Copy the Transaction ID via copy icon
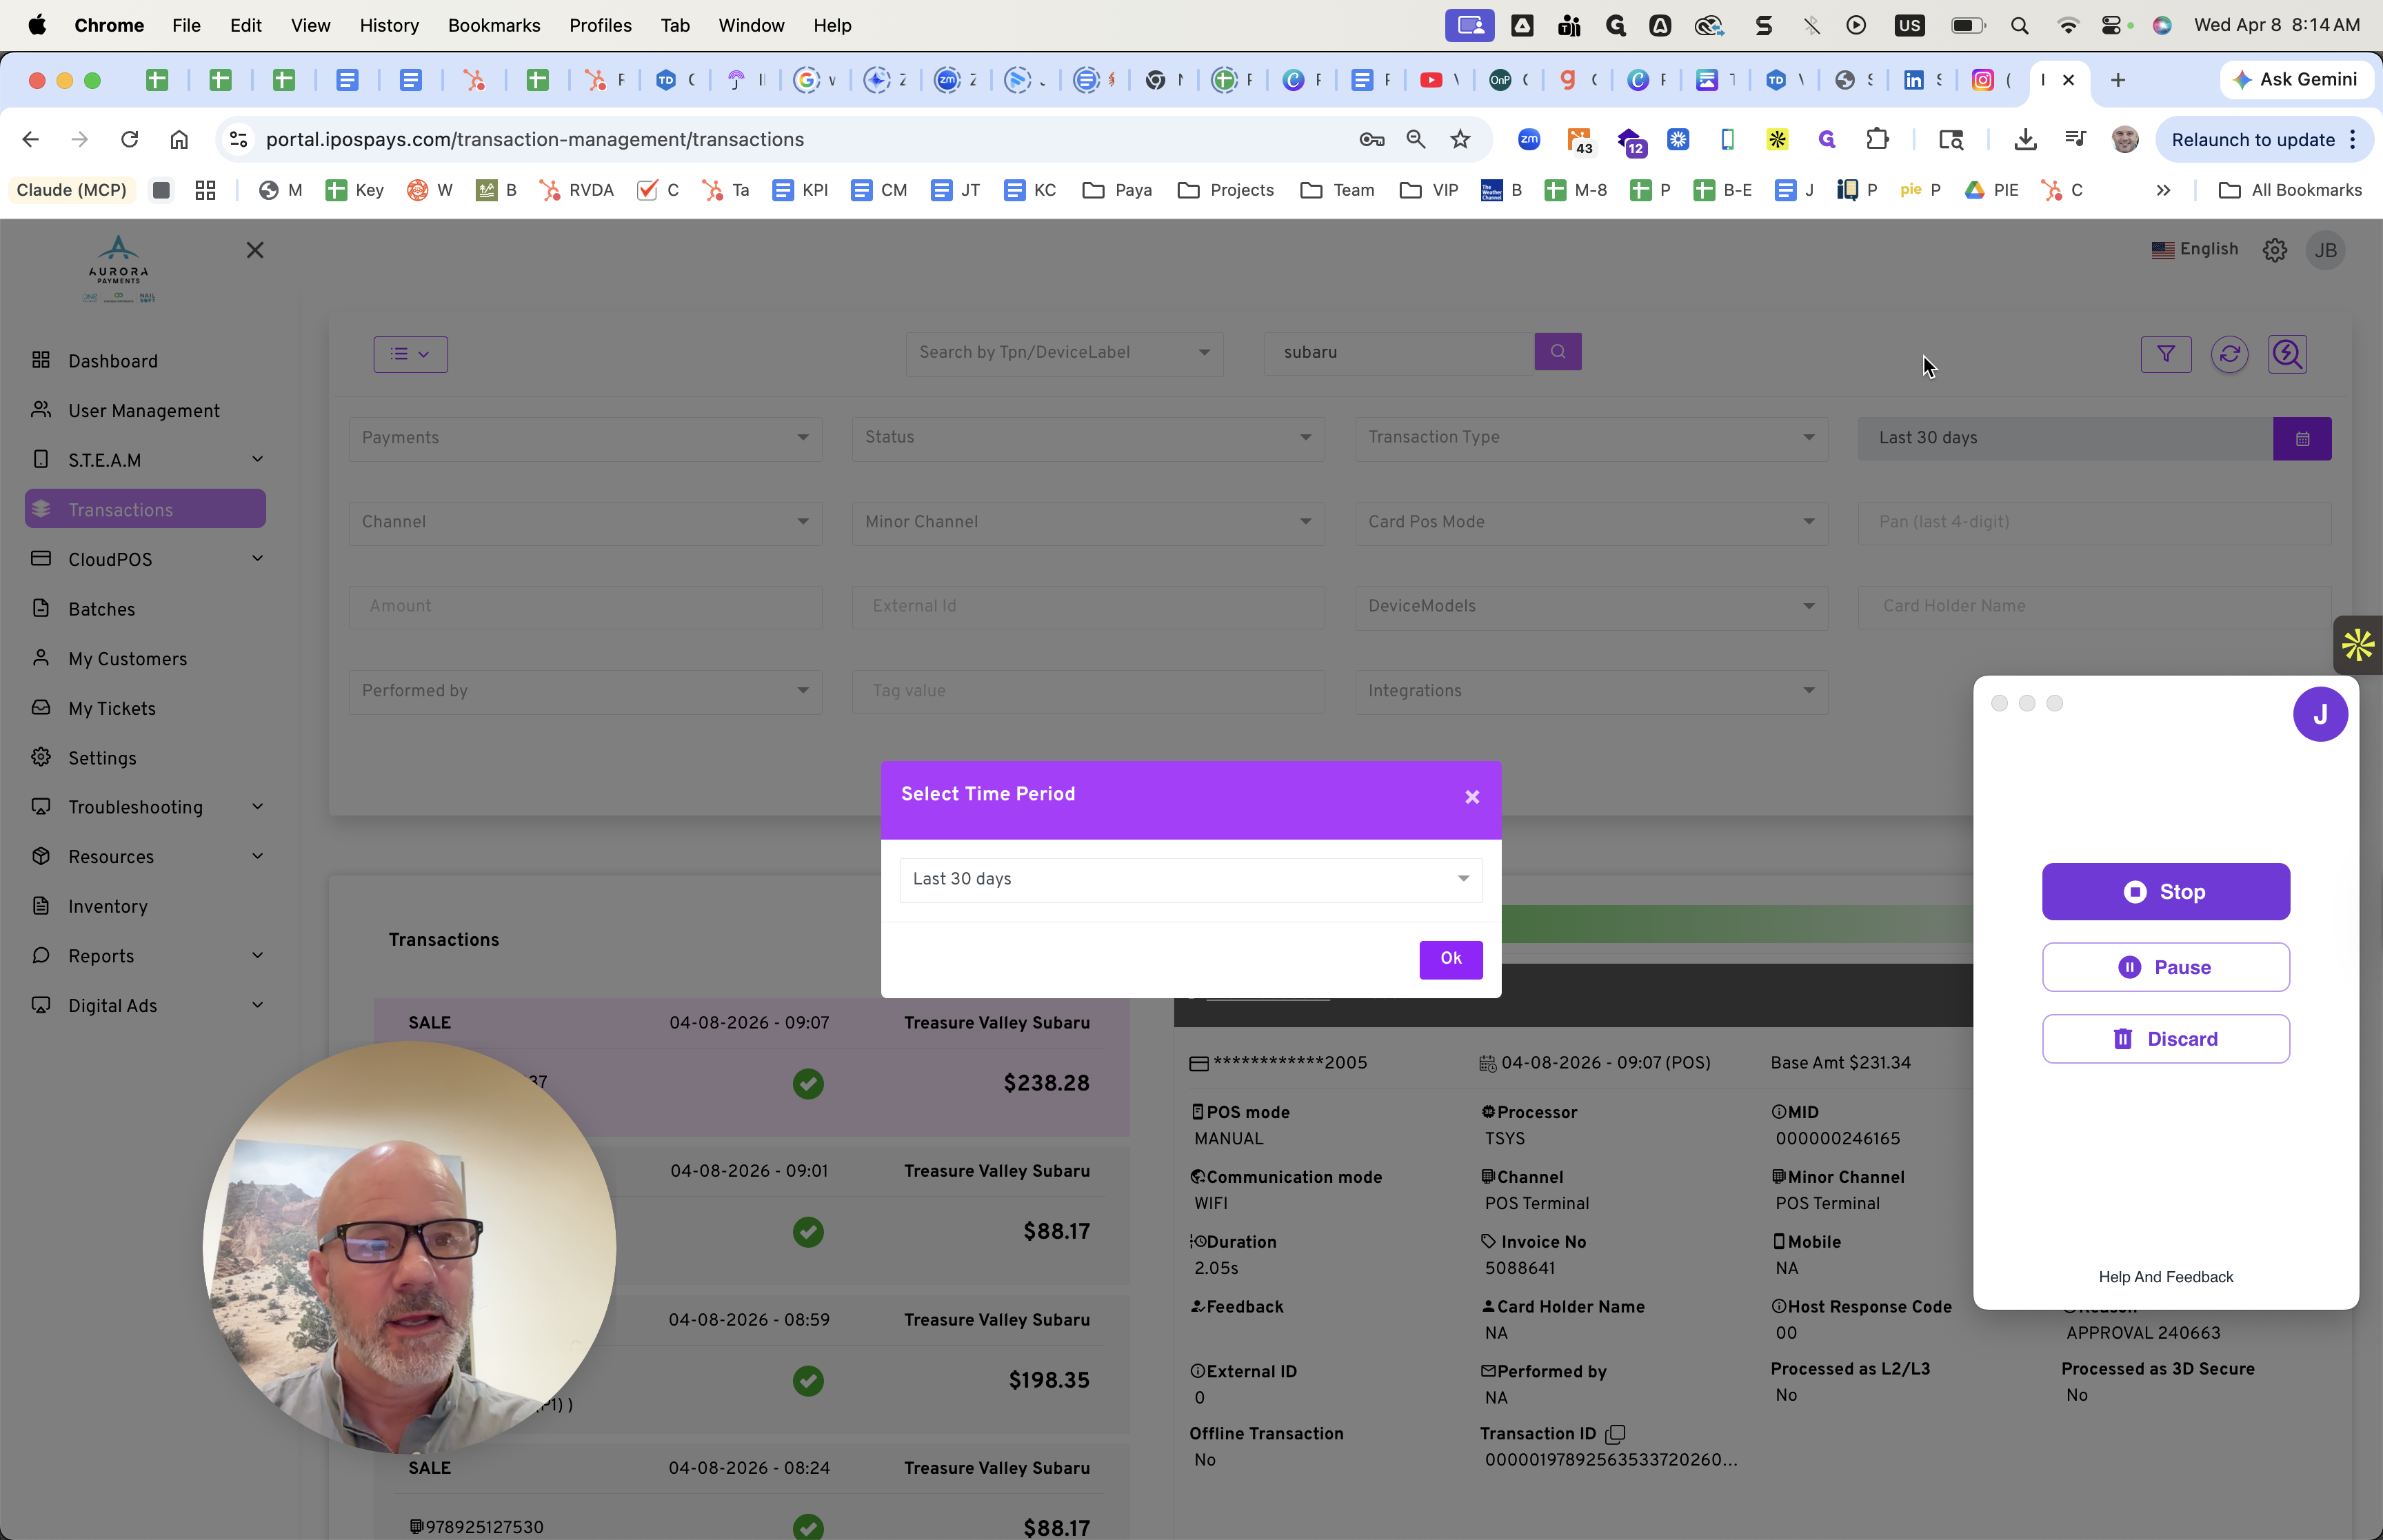This screenshot has width=2383, height=1540. click(x=1615, y=1434)
